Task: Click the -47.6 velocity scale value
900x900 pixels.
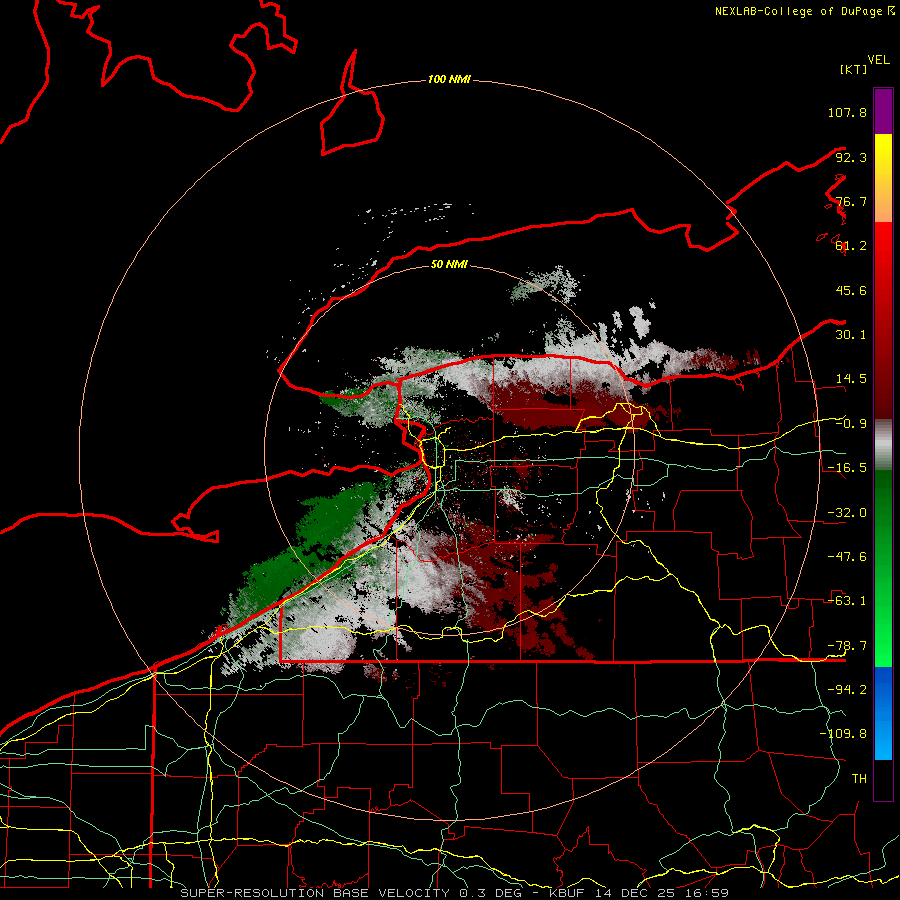Action: click(847, 557)
